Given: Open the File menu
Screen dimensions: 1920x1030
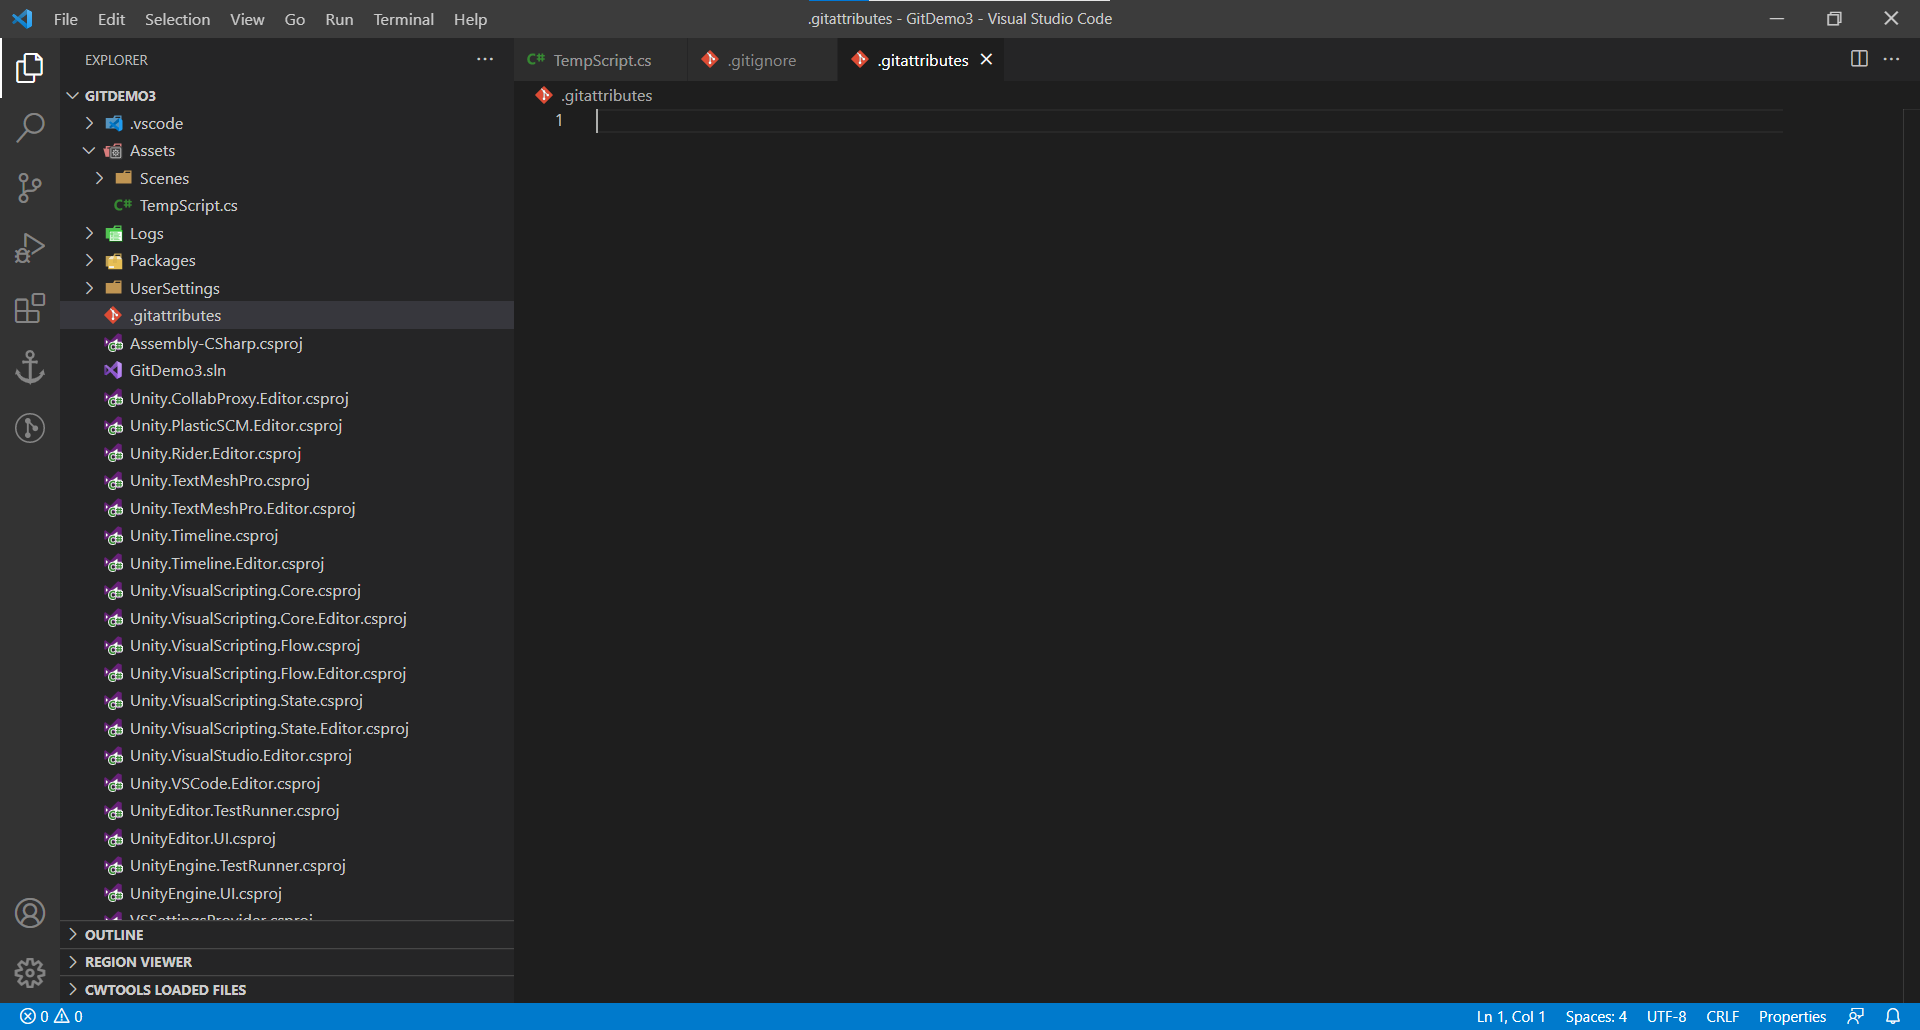Looking at the screenshot, I should (x=66, y=19).
